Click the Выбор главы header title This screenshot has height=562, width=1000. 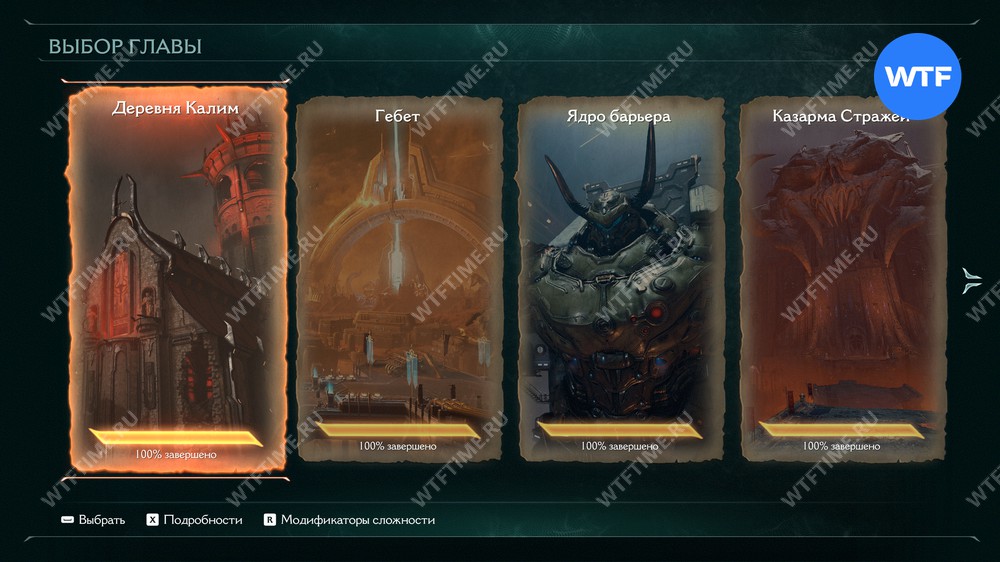[x=125, y=47]
